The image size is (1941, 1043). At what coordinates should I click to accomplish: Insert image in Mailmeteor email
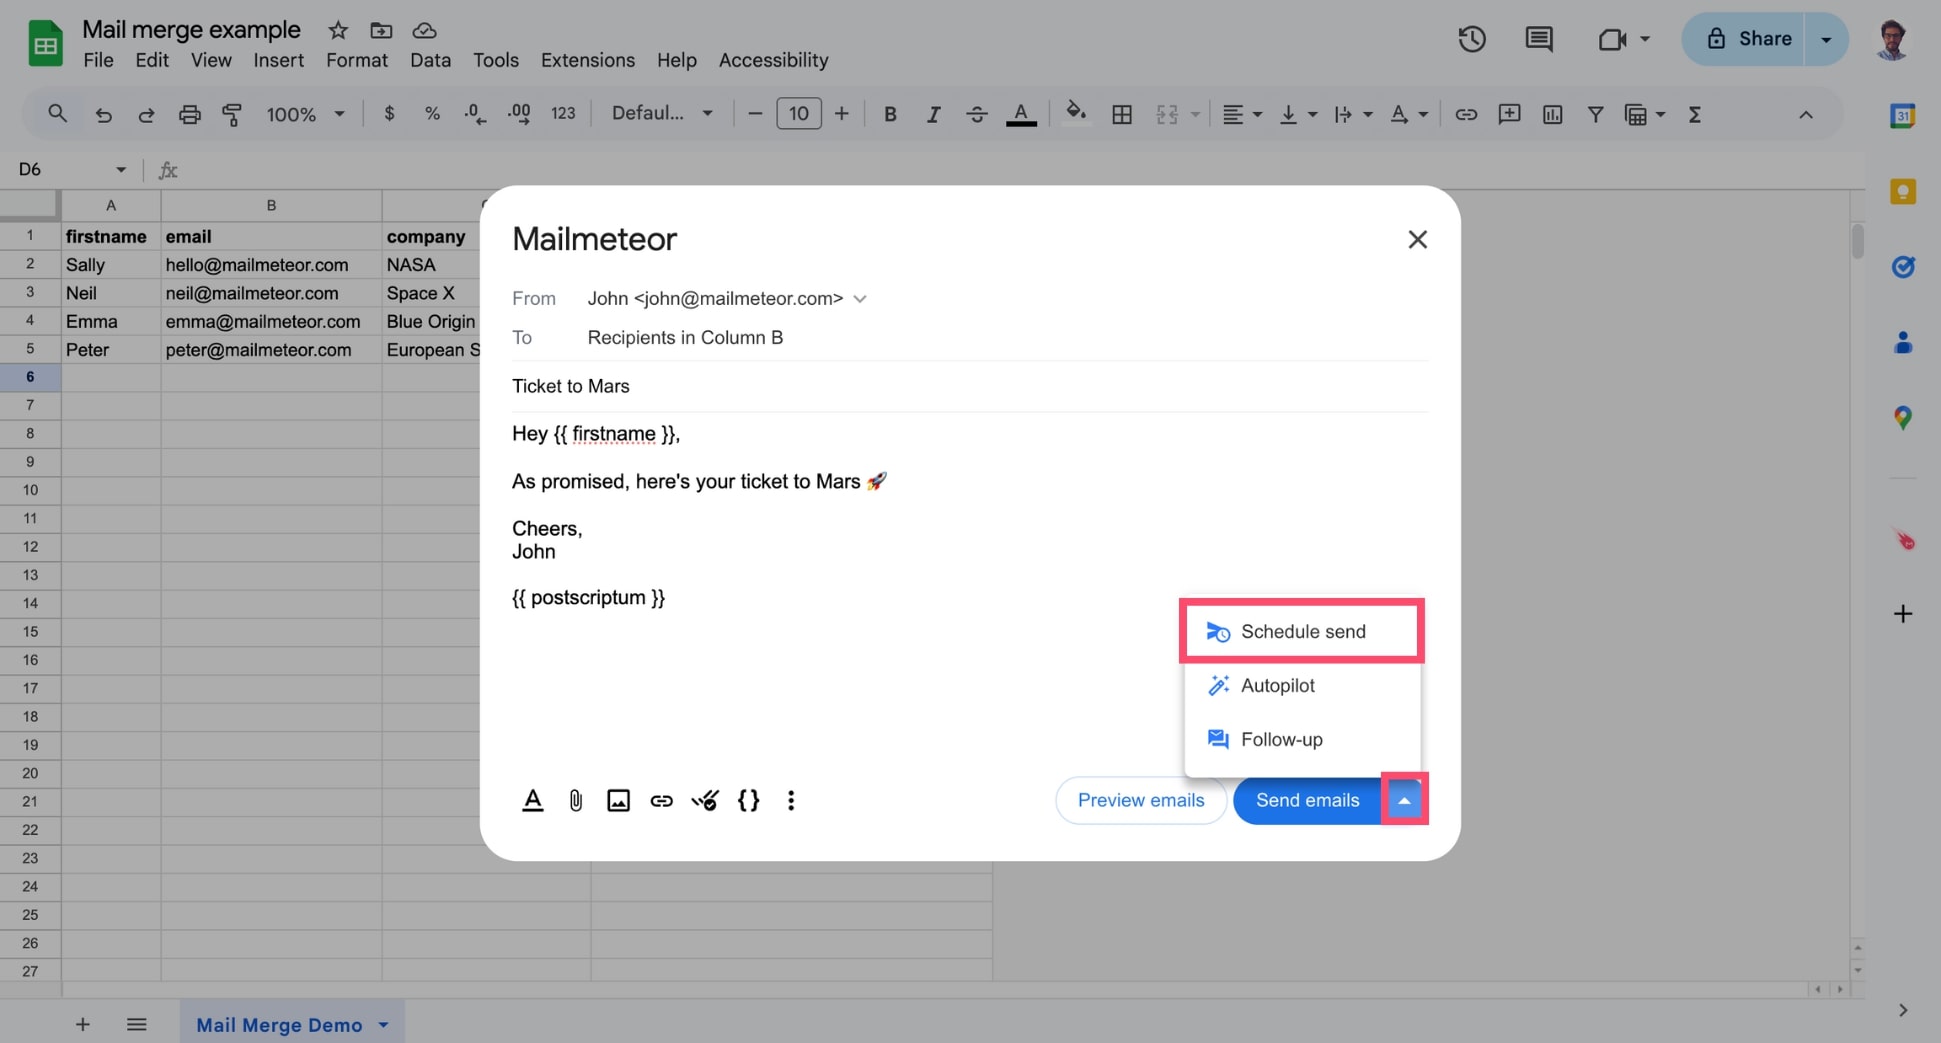pos(618,800)
